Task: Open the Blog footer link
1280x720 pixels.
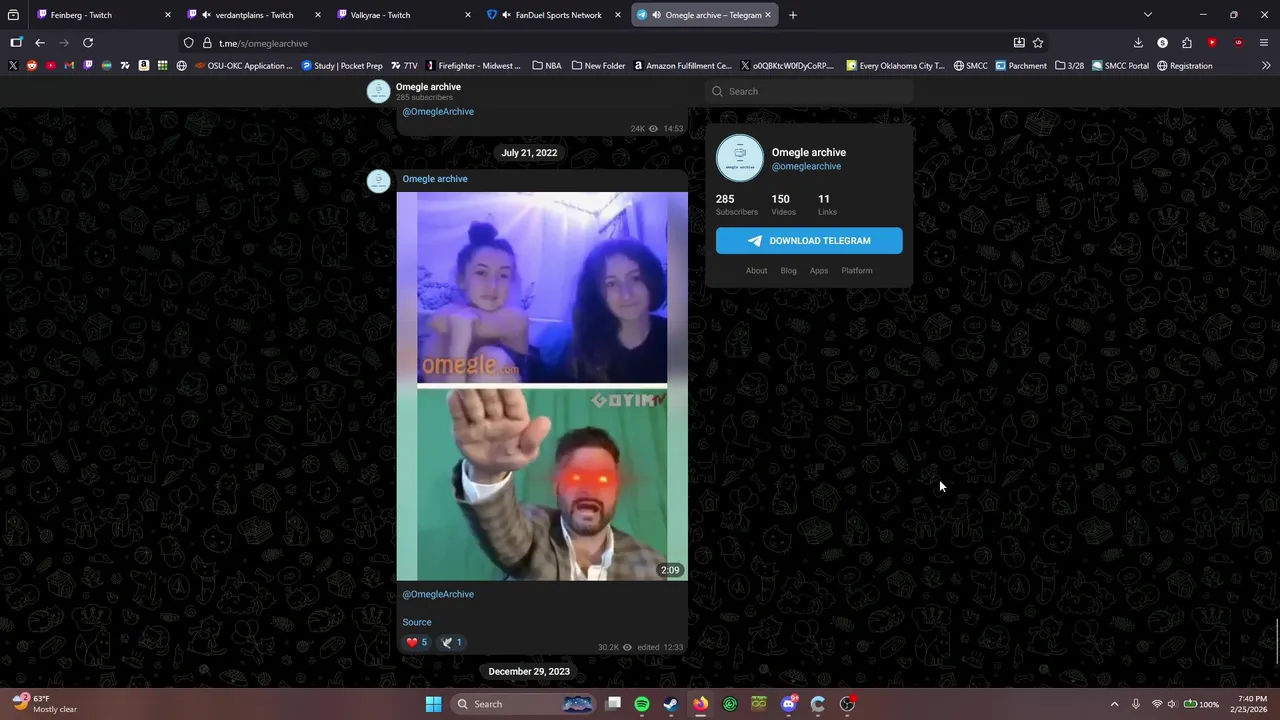Action: pyautogui.click(x=788, y=271)
